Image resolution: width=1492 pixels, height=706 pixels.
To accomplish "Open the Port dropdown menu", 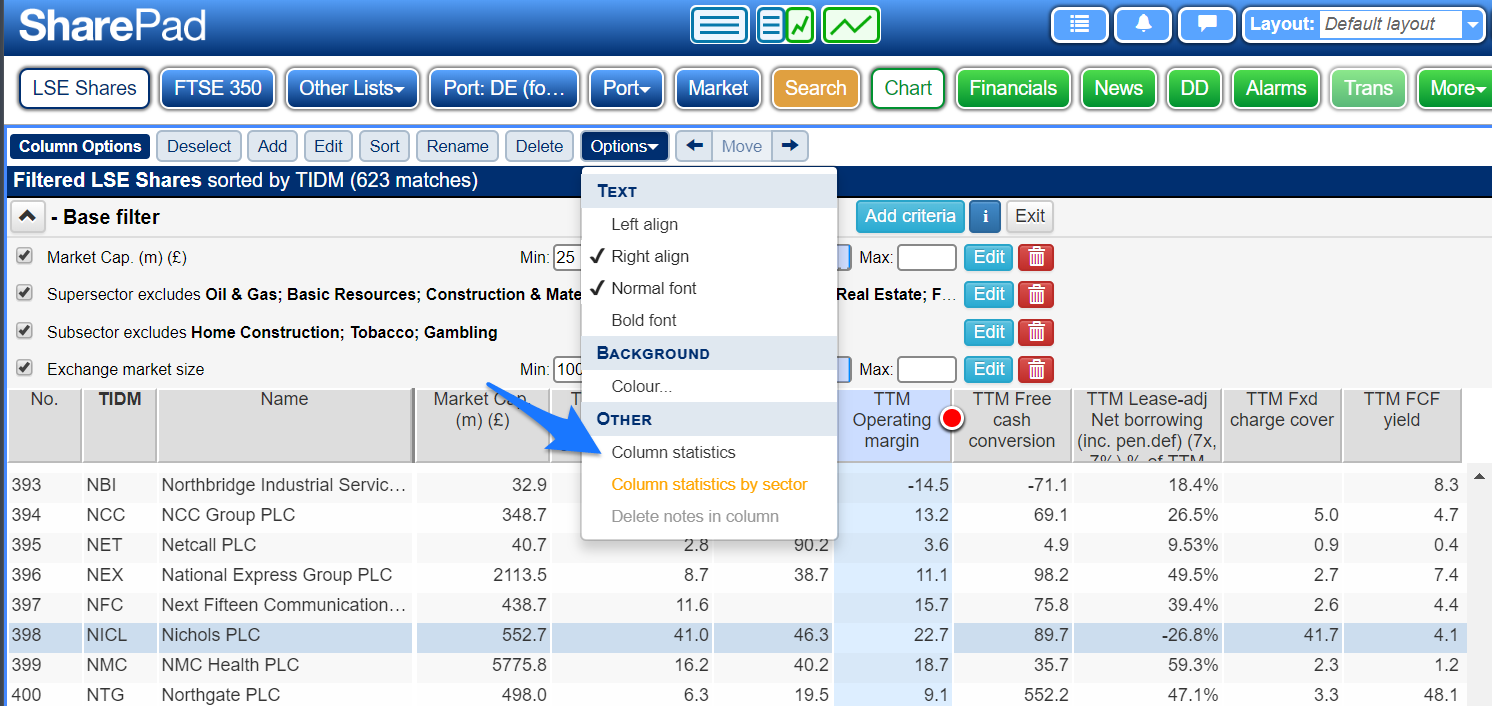I will 627,88.
